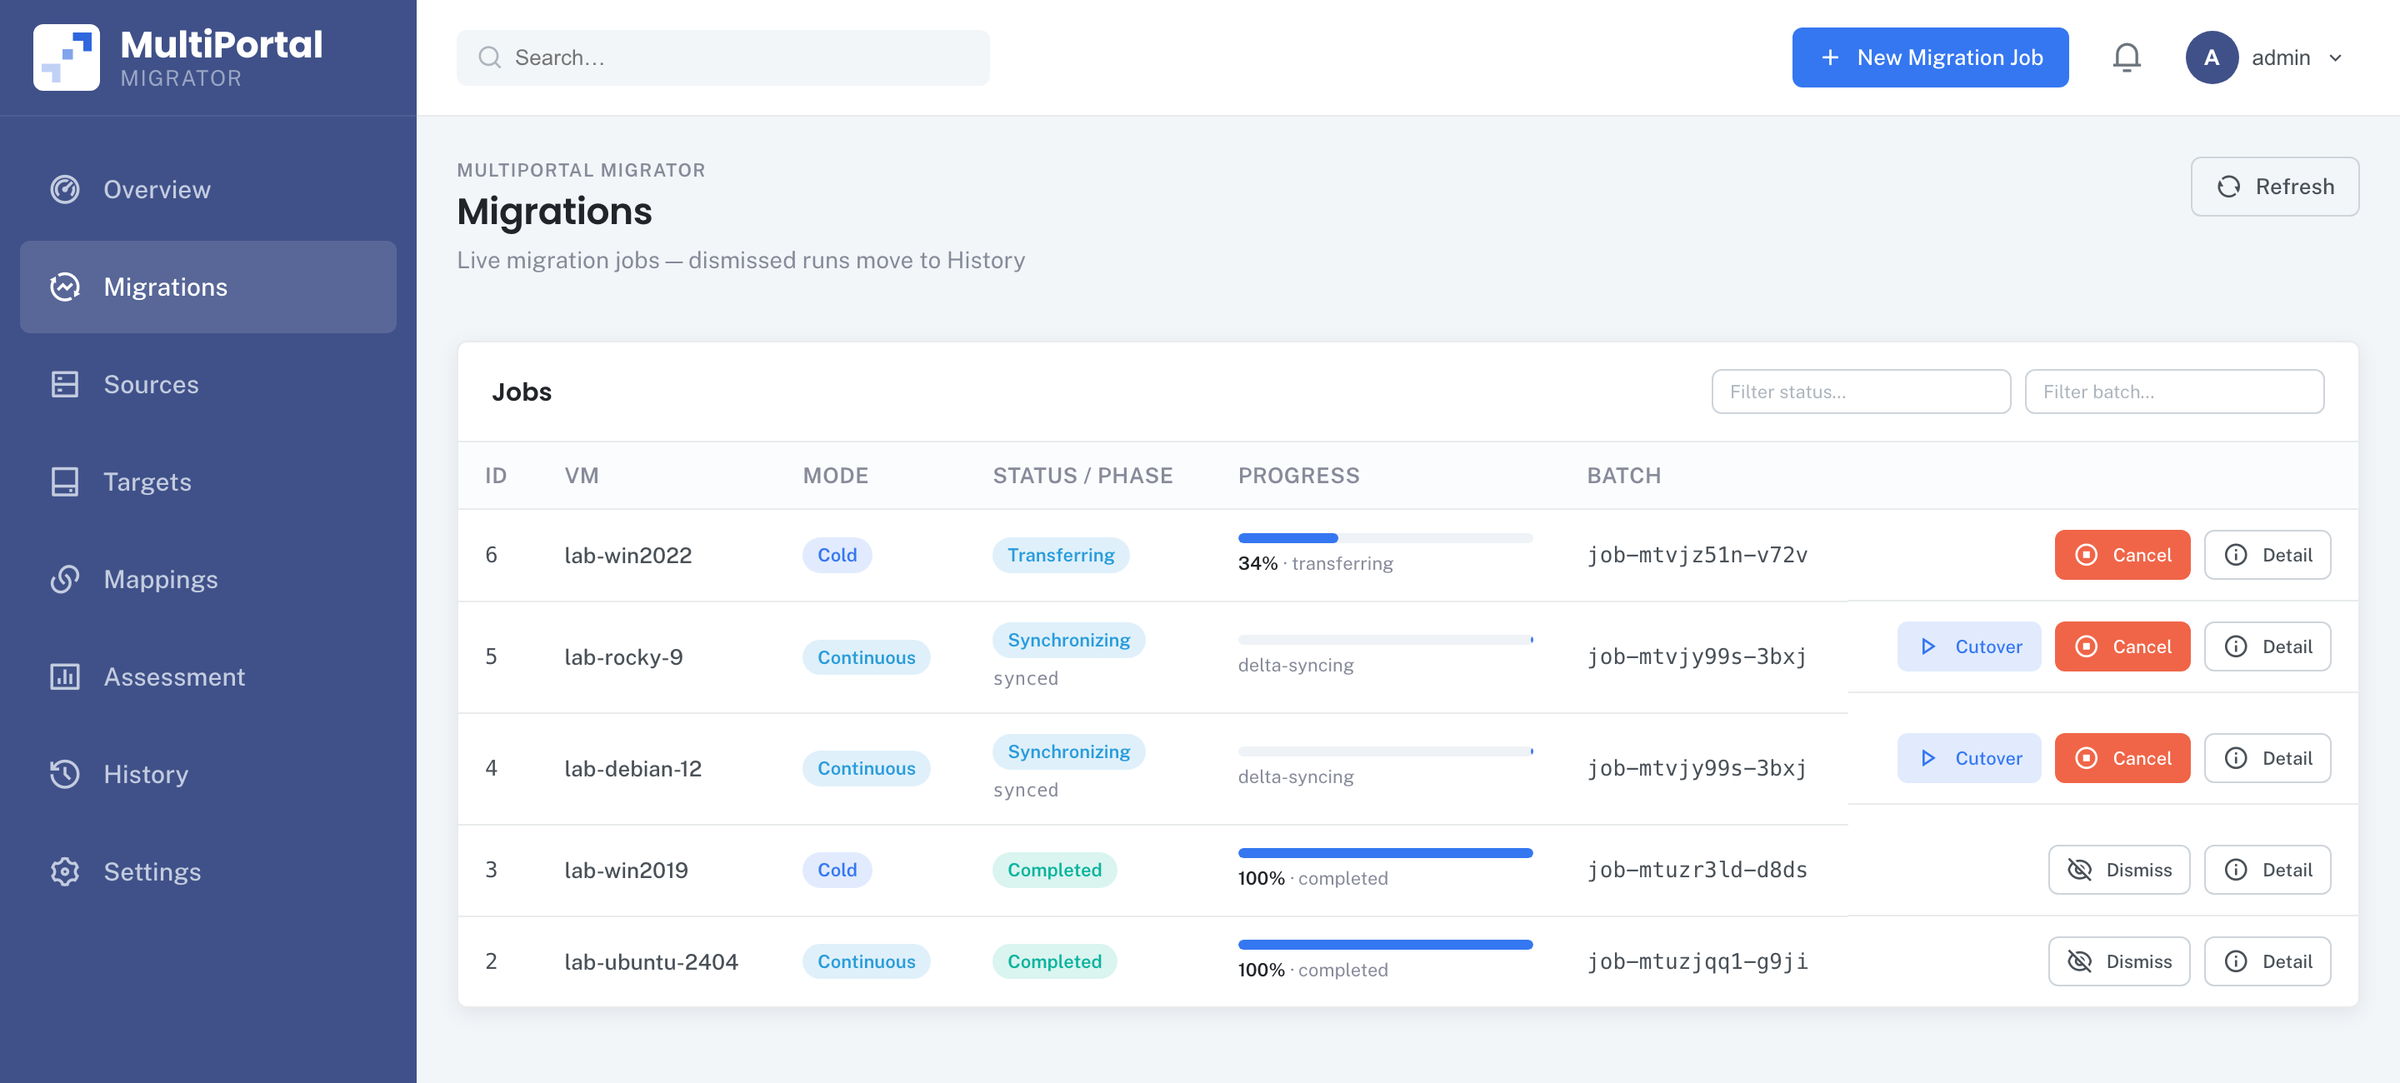Click the Settings gear icon
The width and height of the screenshot is (2400, 1083).
[x=65, y=872]
